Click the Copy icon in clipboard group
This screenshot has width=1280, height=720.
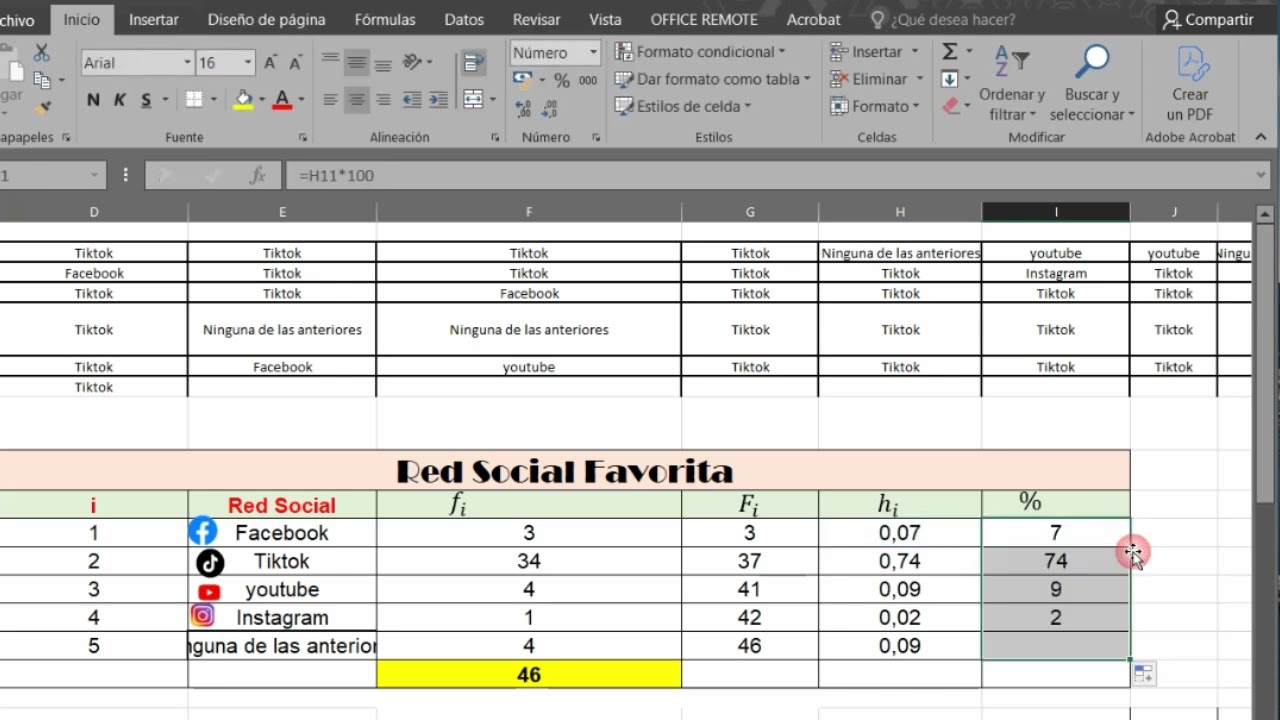point(42,79)
